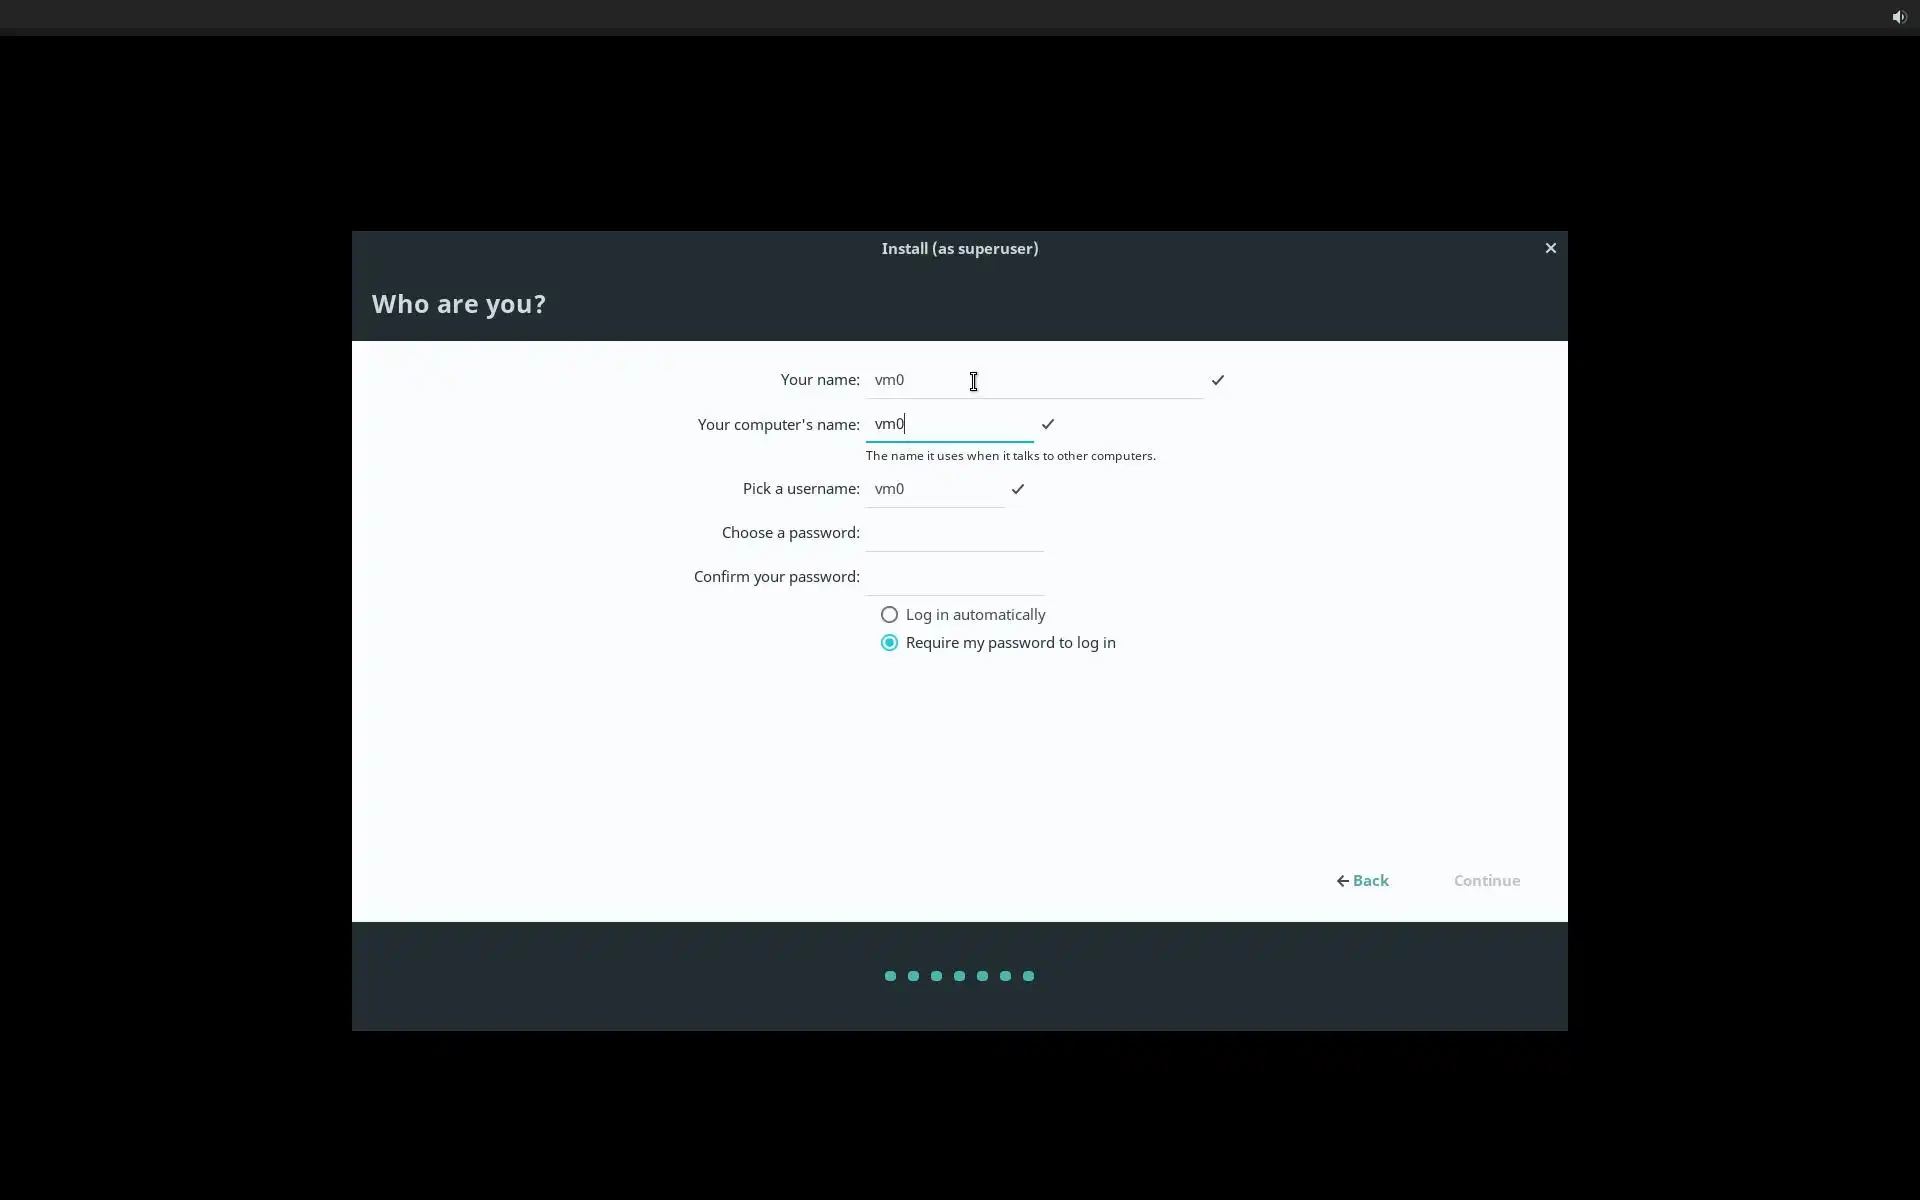
Task: Click the volume speaker icon in top bar
Action: [1898, 17]
